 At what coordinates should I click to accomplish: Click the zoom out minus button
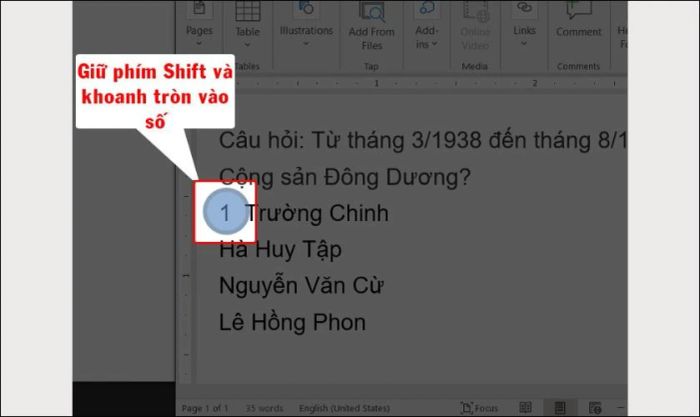pos(621,407)
